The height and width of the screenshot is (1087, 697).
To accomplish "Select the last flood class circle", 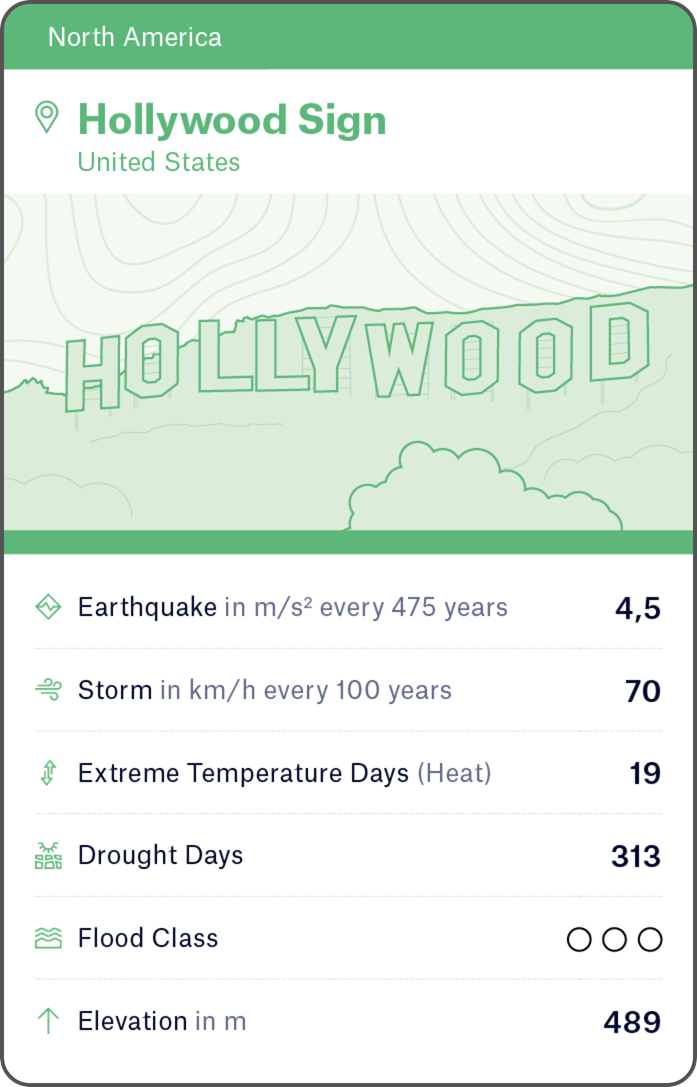I will [650, 939].
